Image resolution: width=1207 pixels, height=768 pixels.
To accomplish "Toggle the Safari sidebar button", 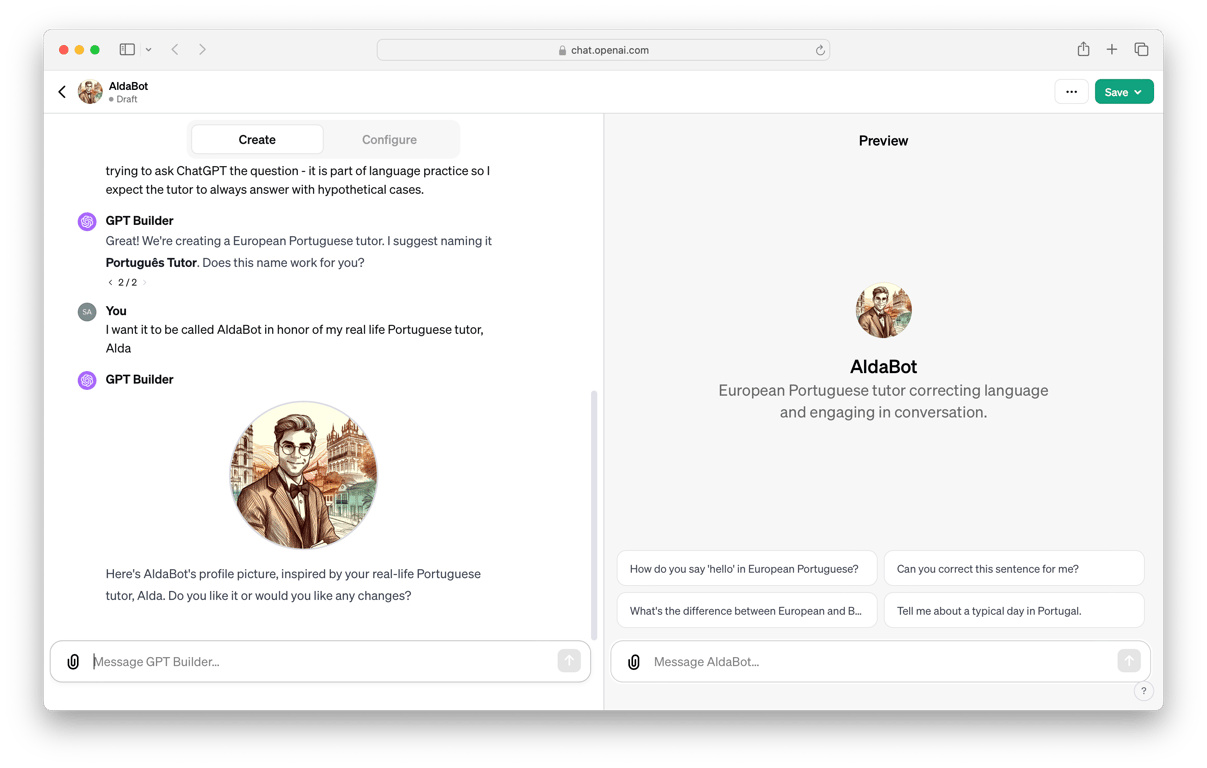I will pyautogui.click(x=127, y=49).
